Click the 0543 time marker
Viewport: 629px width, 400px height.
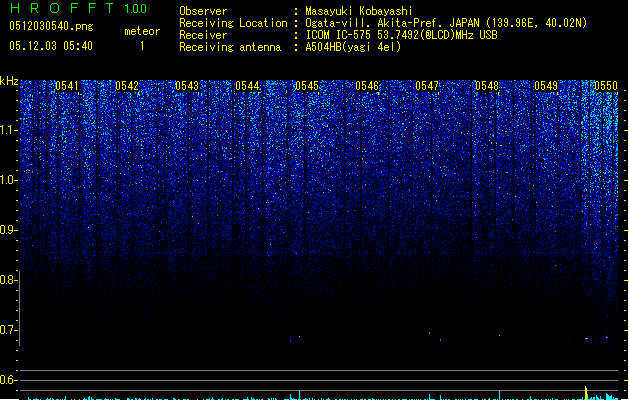coord(187,86)
